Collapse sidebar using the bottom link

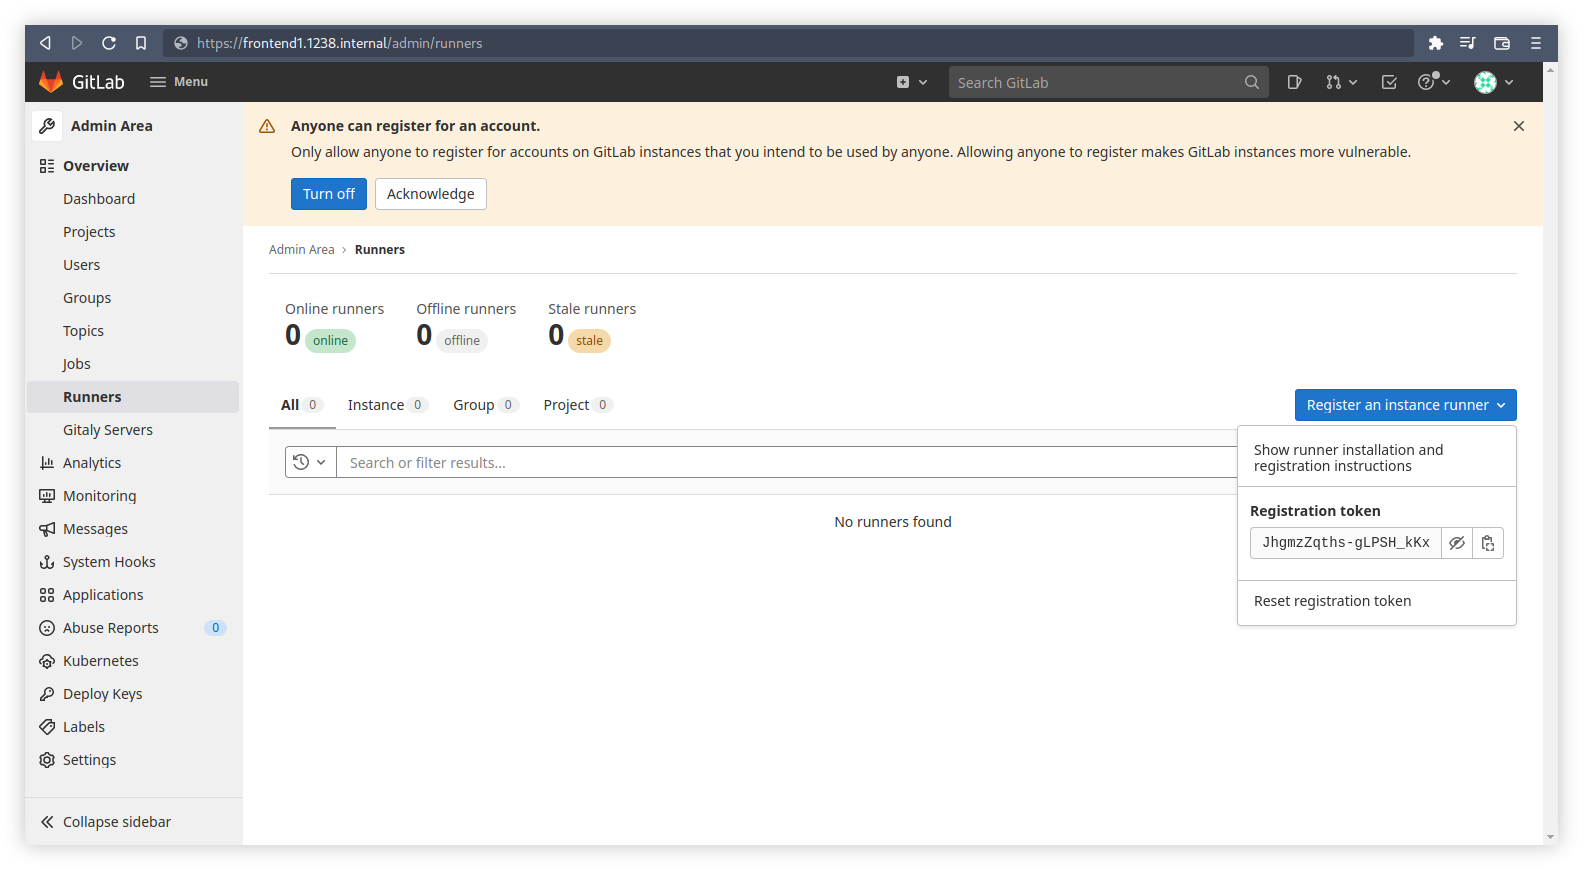click(x=116, y=822)
